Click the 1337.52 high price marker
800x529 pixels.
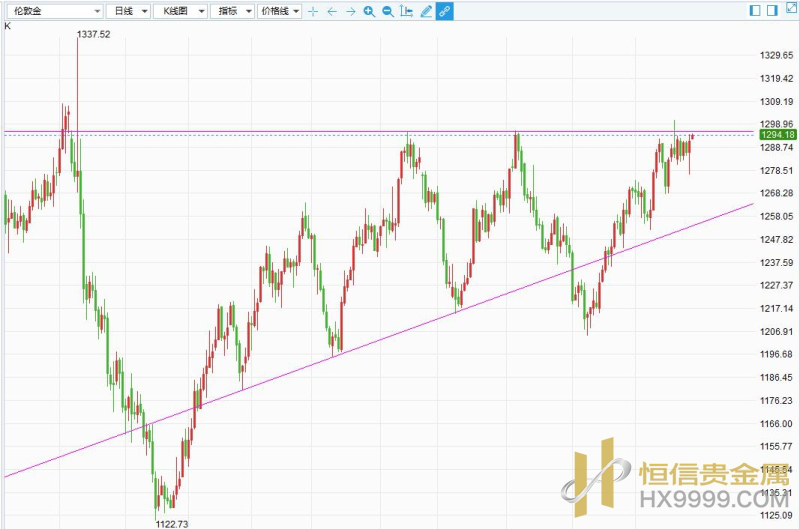click(x=93, y=34)
